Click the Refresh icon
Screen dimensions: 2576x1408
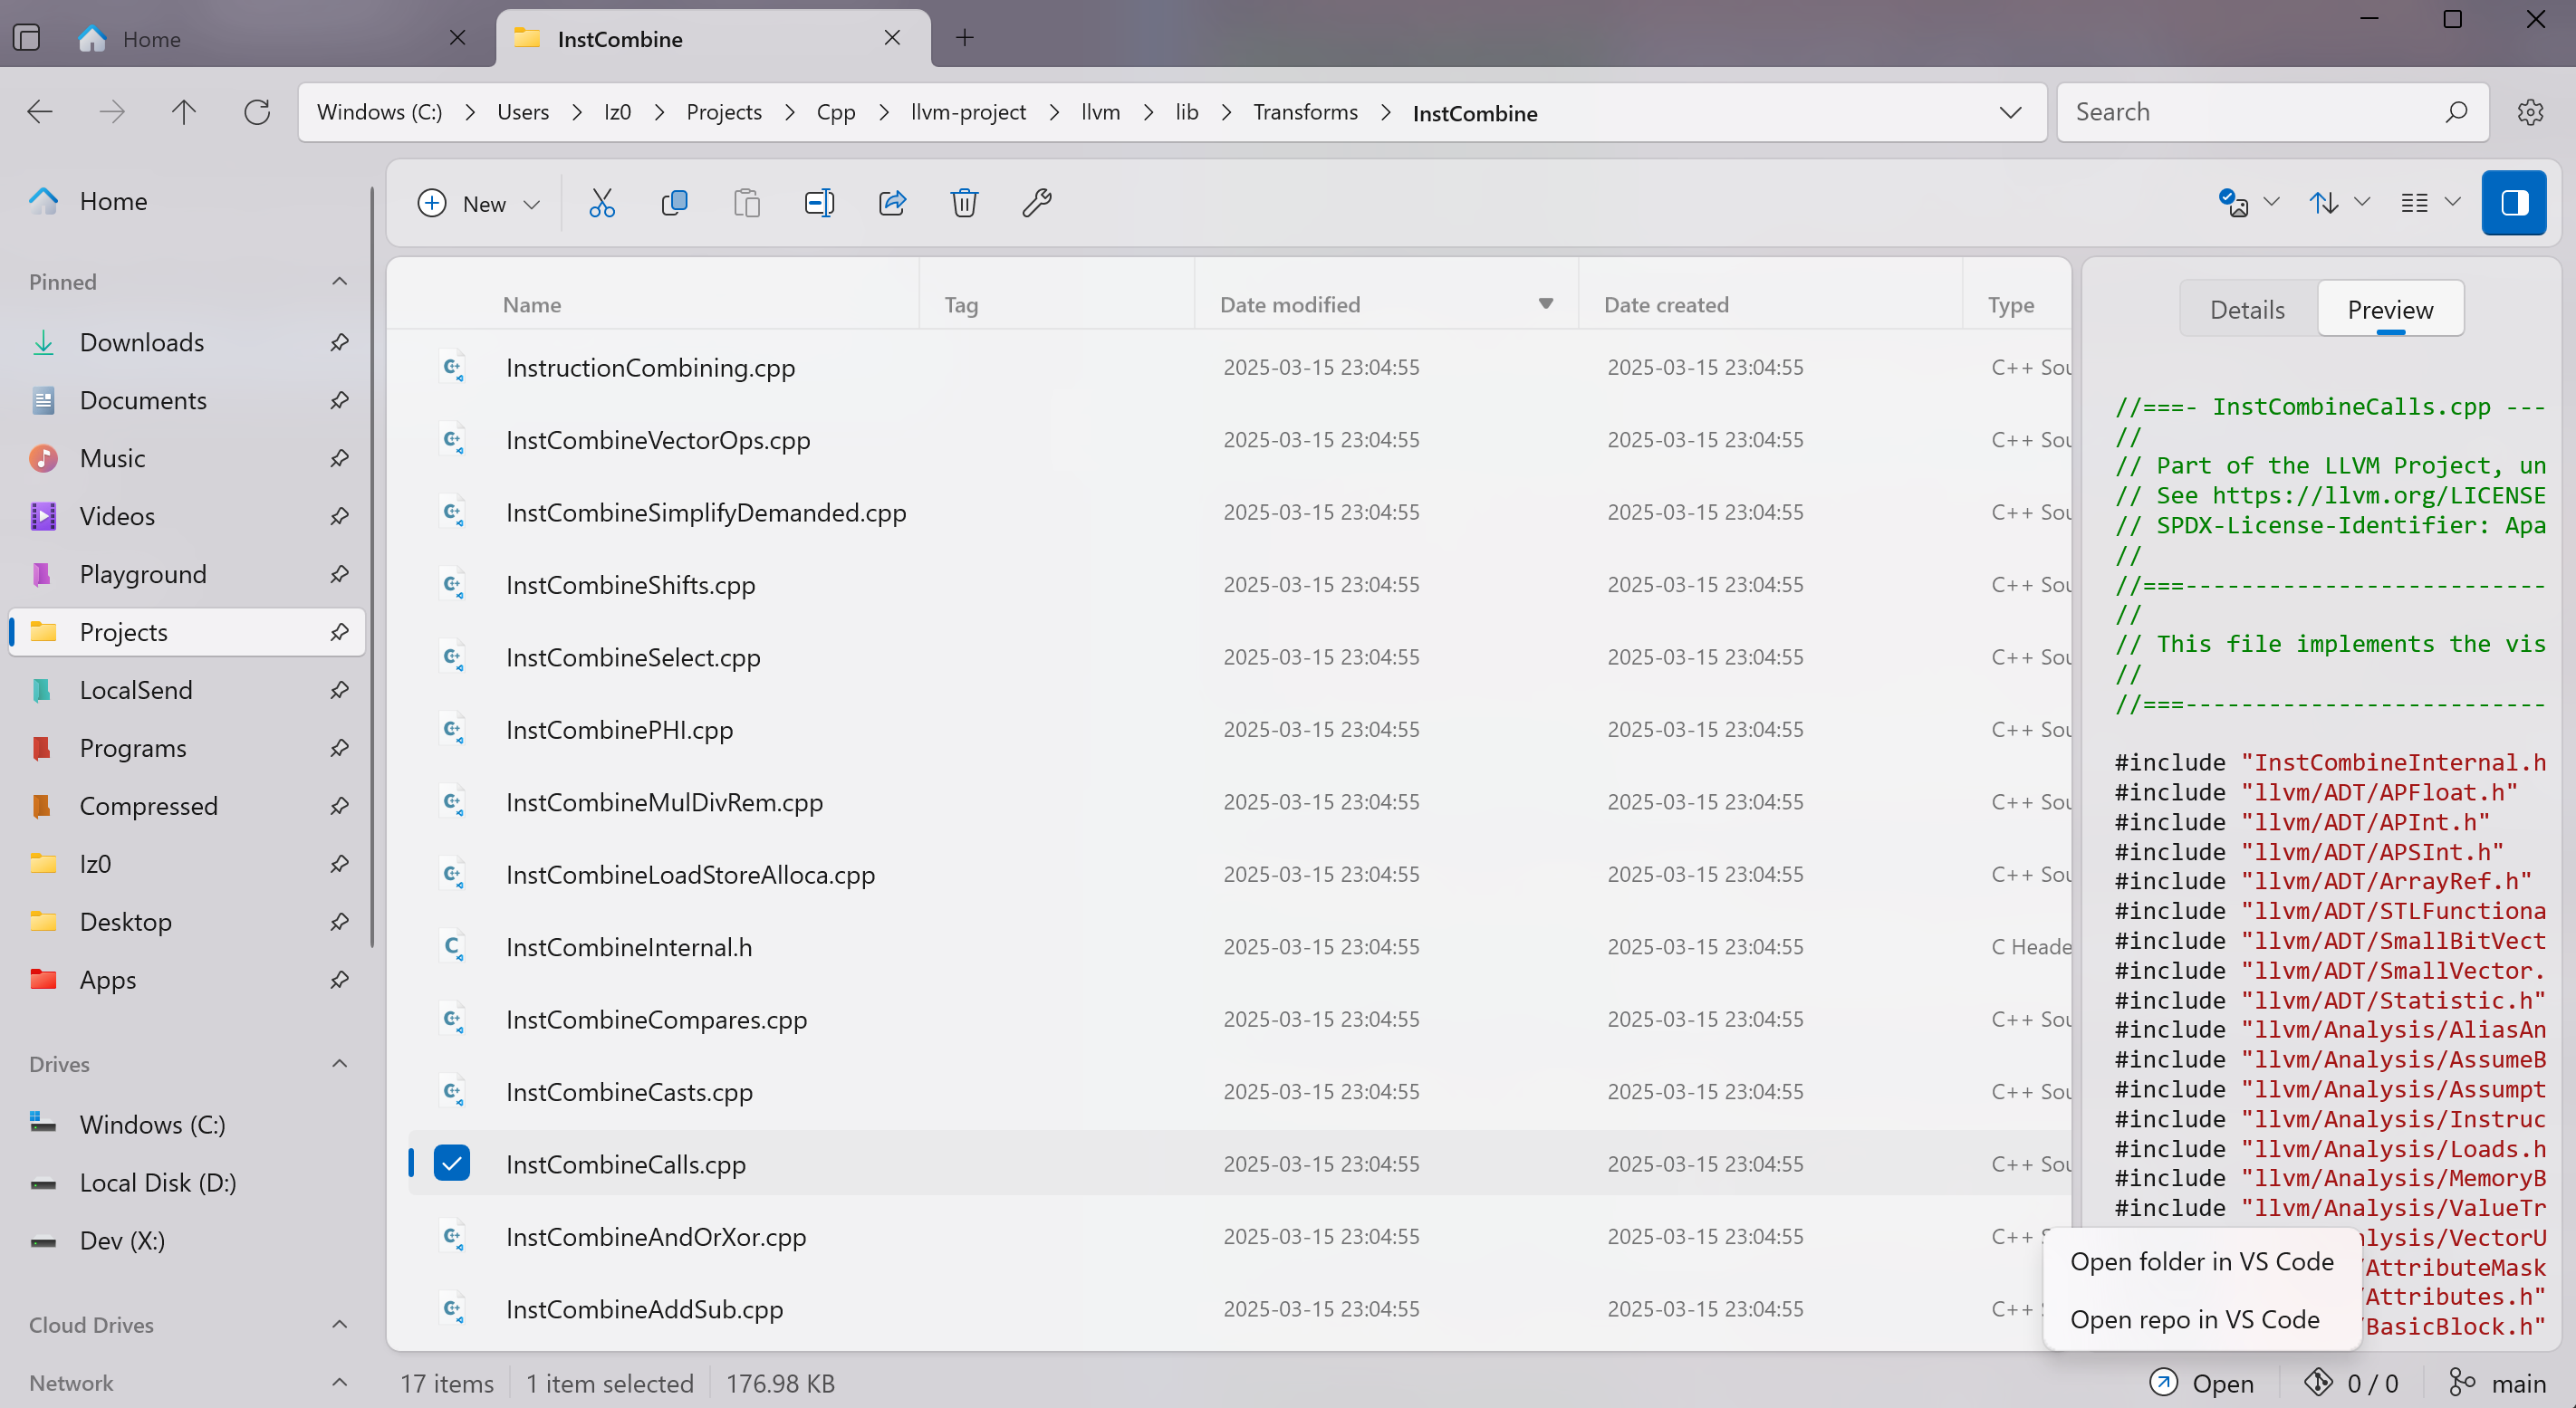(257, 112)
